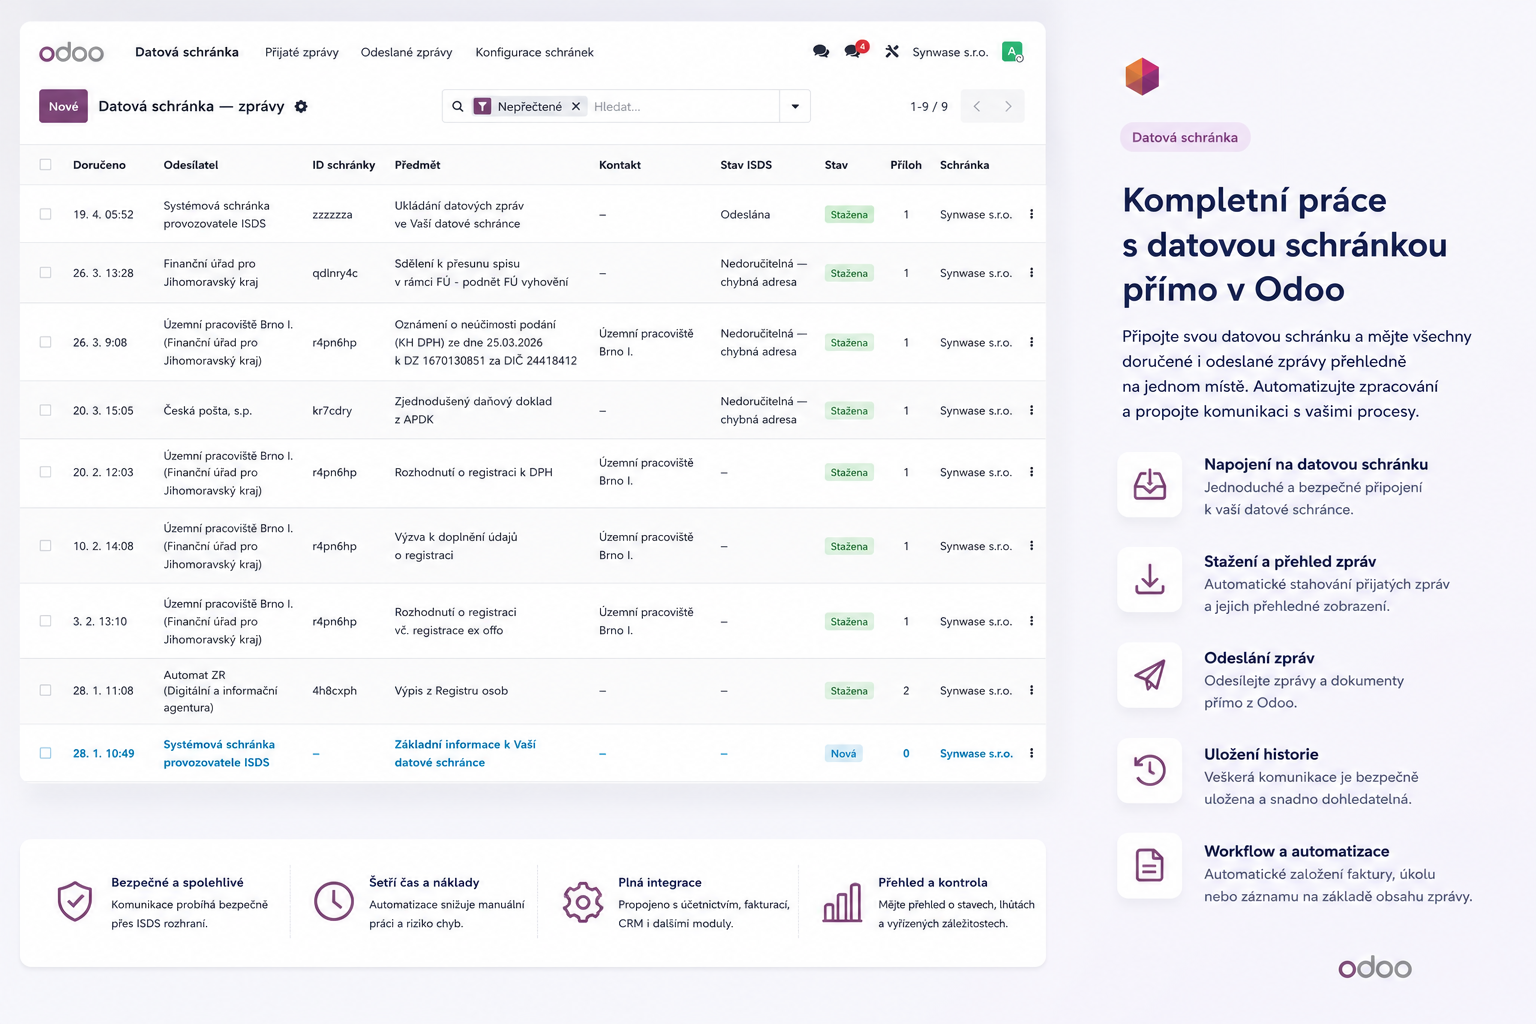Open the Odeslané zprávy menu
This screenshot has height=1024, width=1536.
406,52
